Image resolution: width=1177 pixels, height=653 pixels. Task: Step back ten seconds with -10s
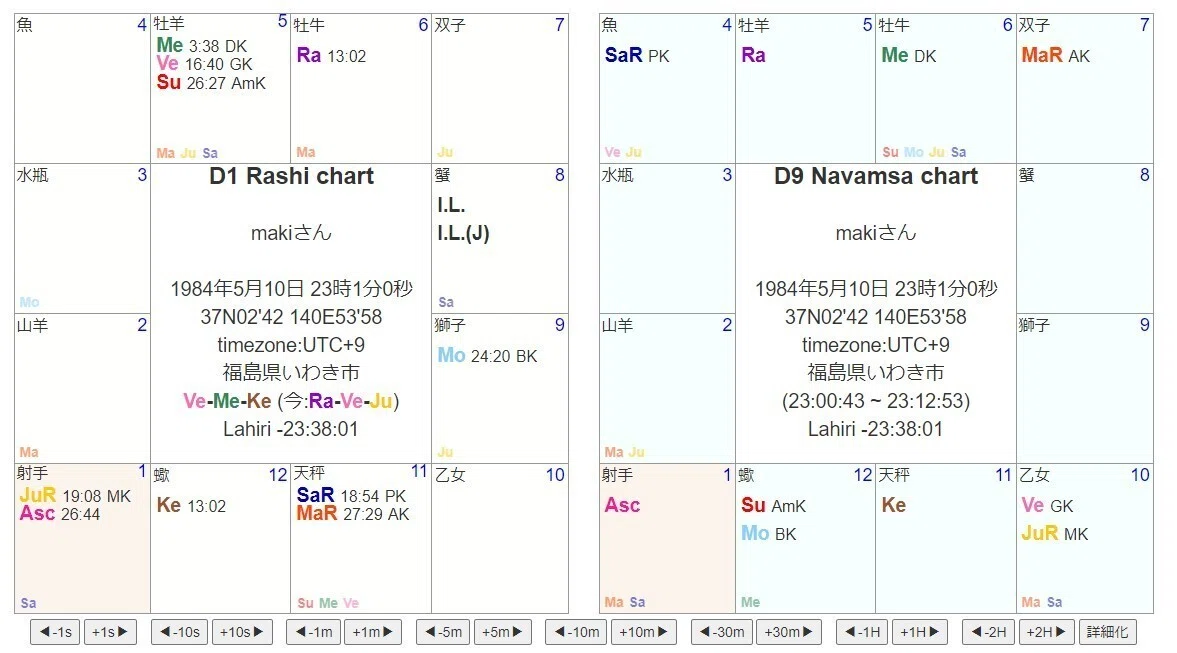tap(180, 632)
